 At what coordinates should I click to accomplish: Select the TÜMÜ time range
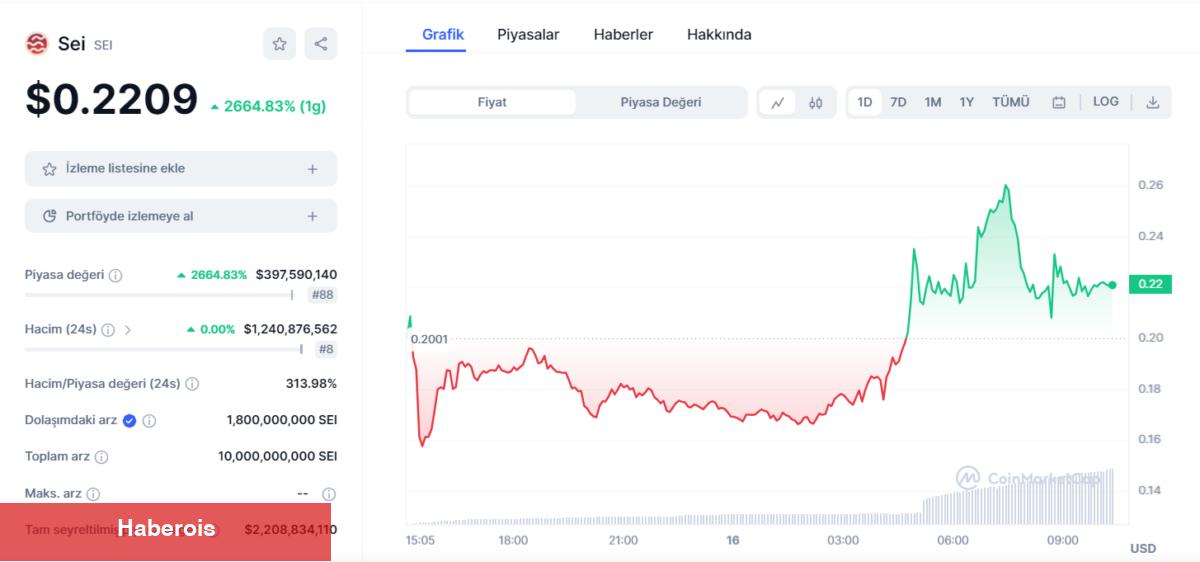pos(1011,102)
